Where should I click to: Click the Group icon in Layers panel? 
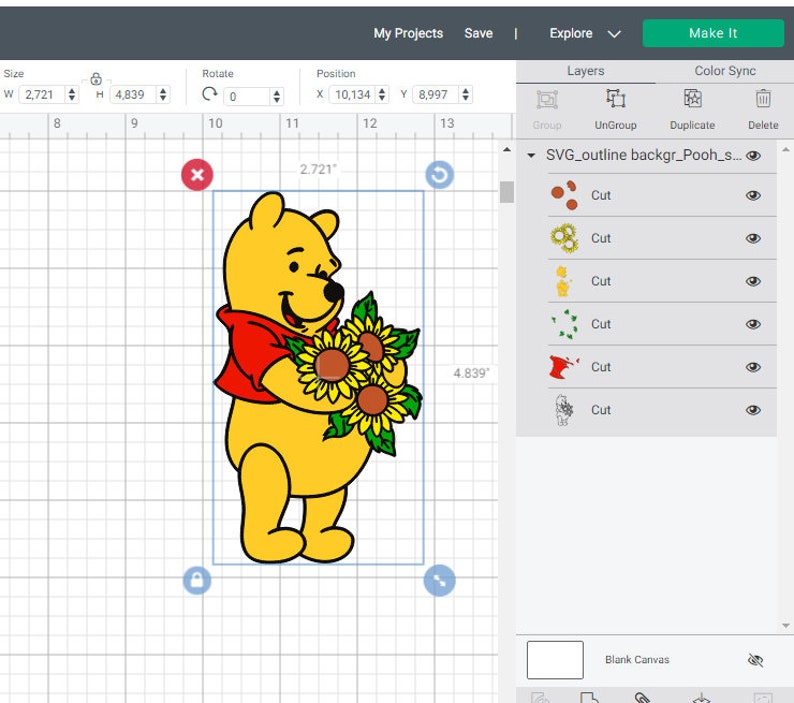click(547, 99)
